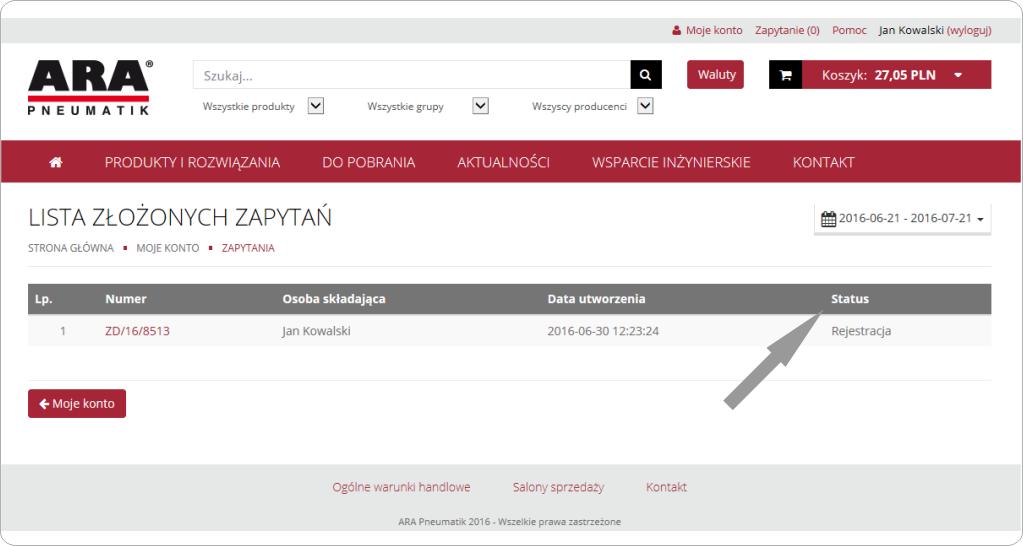Viewport: 1023px width, 546px height.
Task: Click the Waluty button
Action: 716,74
